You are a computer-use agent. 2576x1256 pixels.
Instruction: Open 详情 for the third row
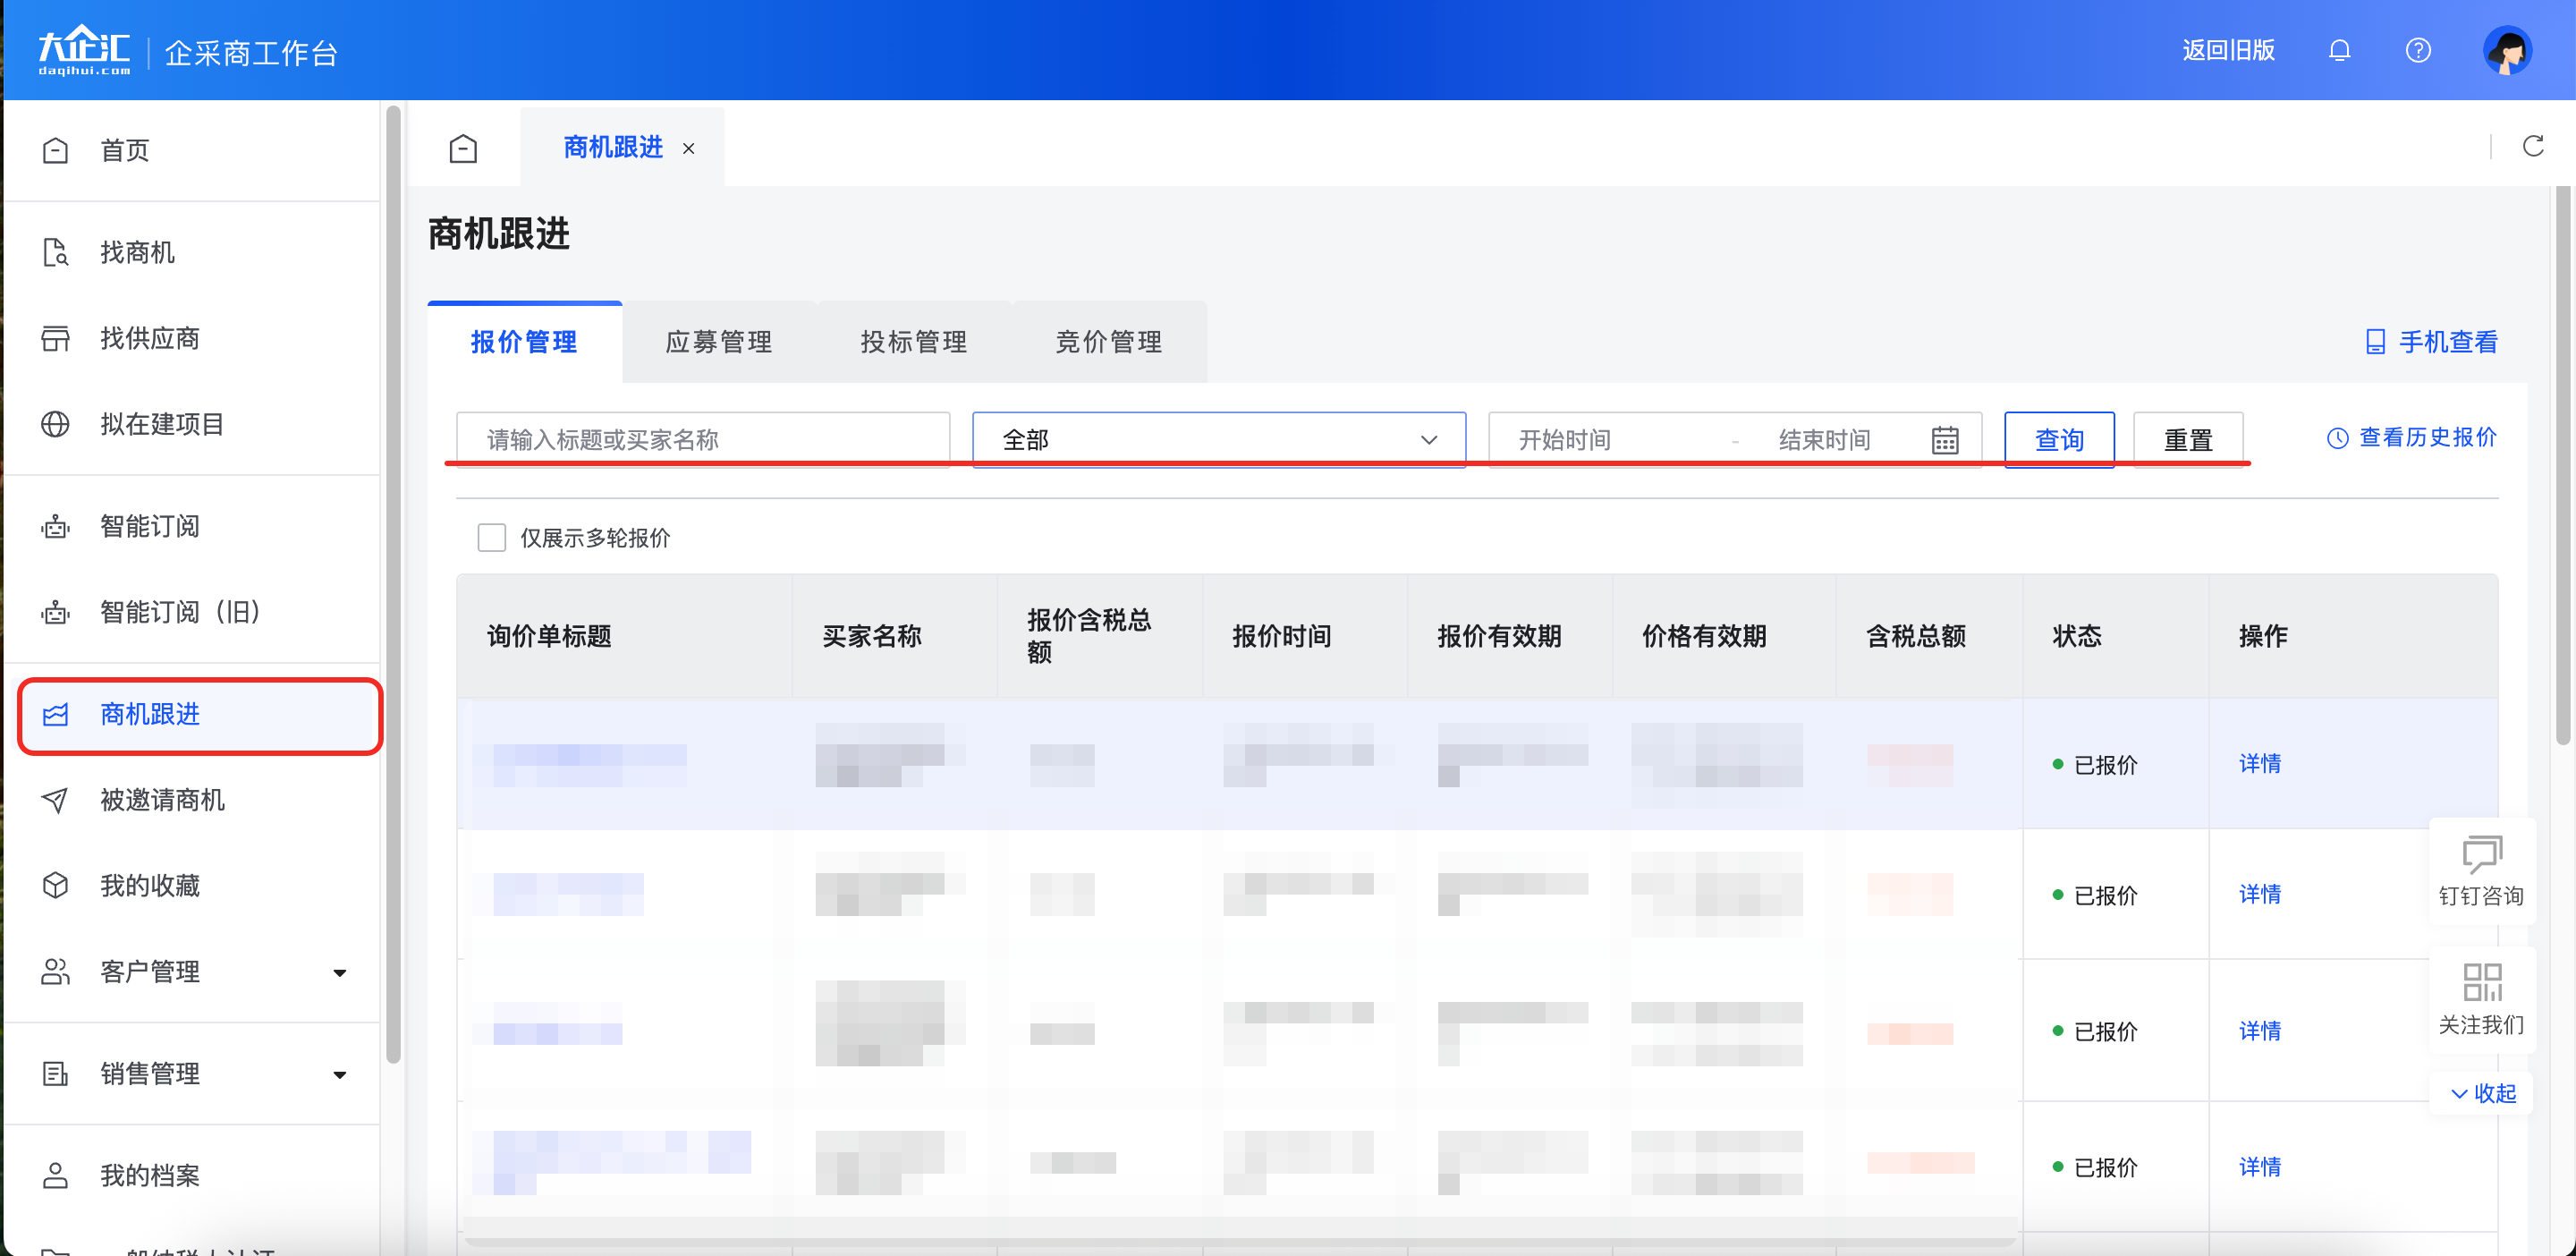pyautogui.click(x=2260, y=1031)
